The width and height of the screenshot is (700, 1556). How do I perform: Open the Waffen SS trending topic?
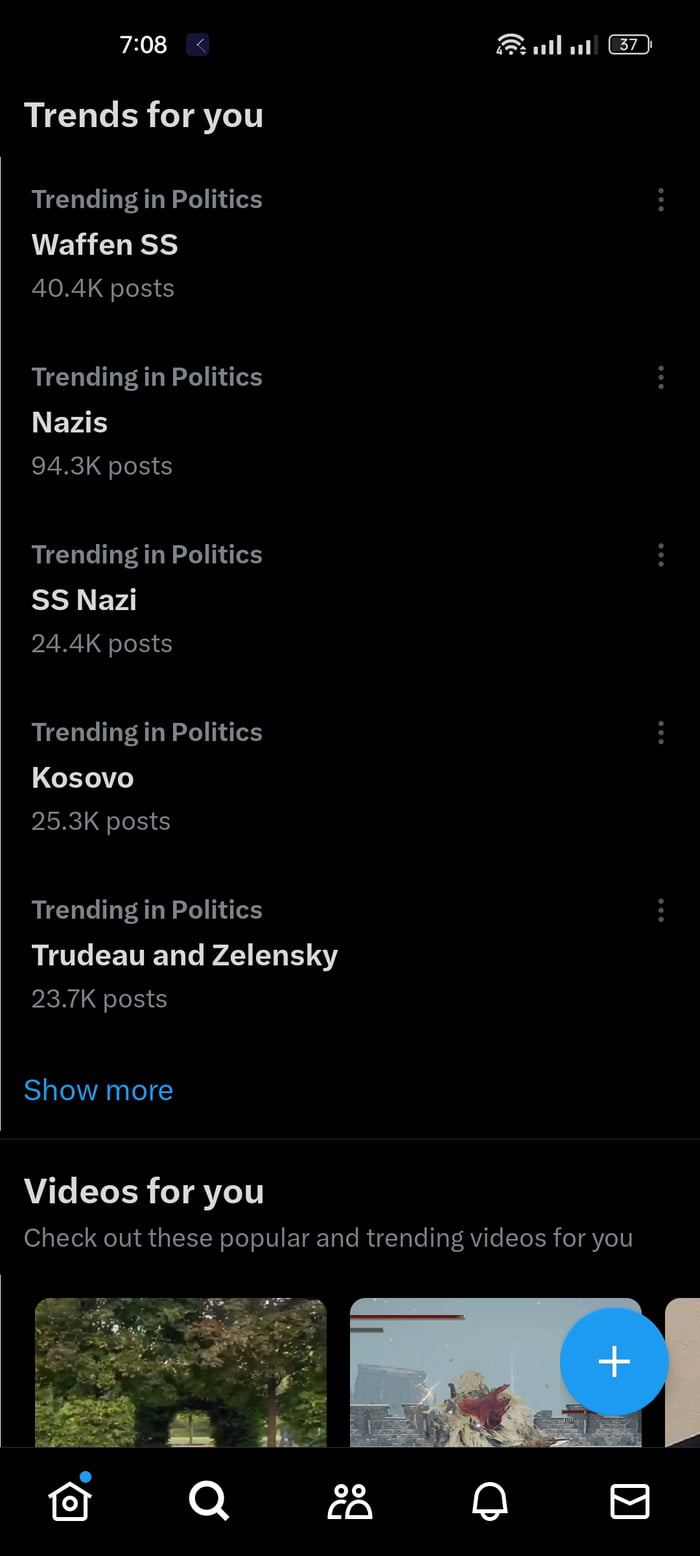105,245
